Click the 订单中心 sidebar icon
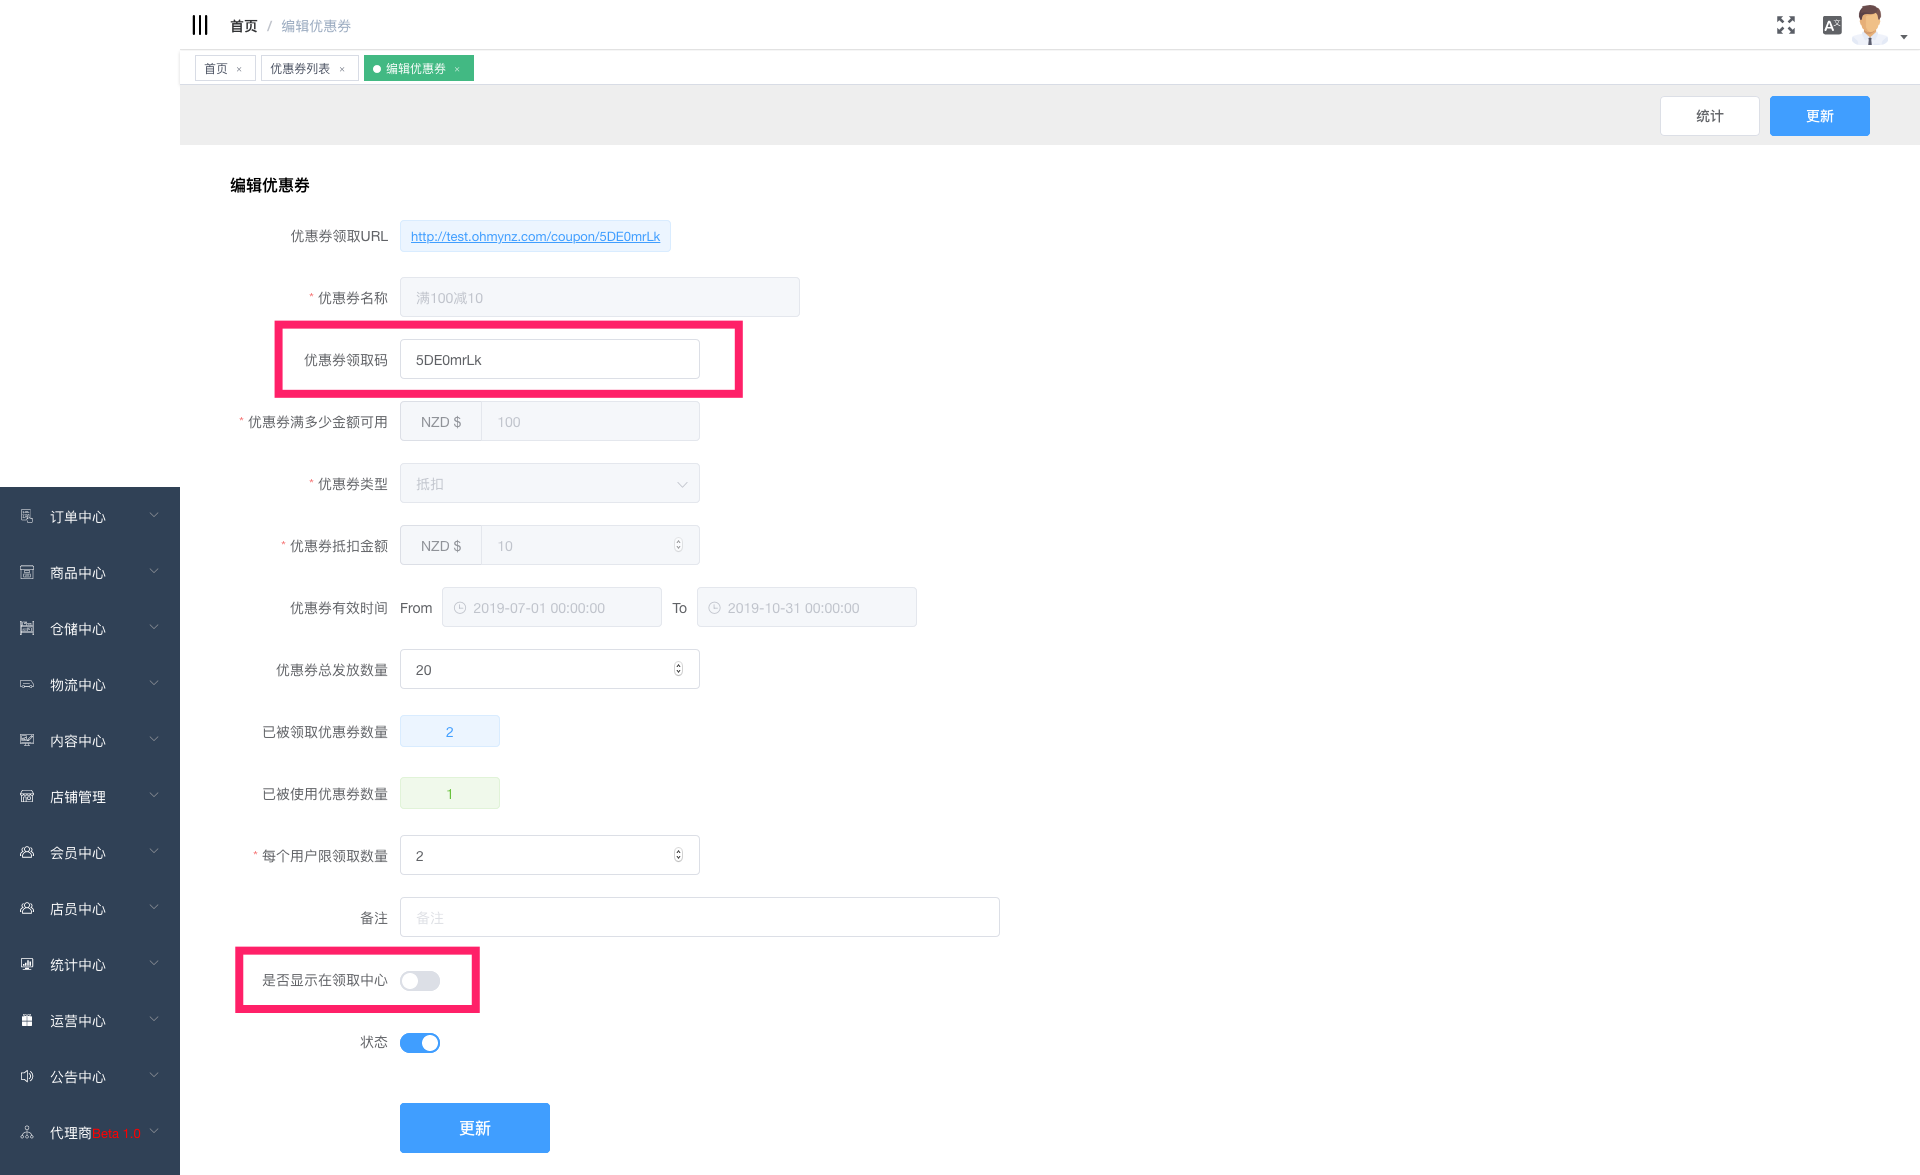 (27, 516)
